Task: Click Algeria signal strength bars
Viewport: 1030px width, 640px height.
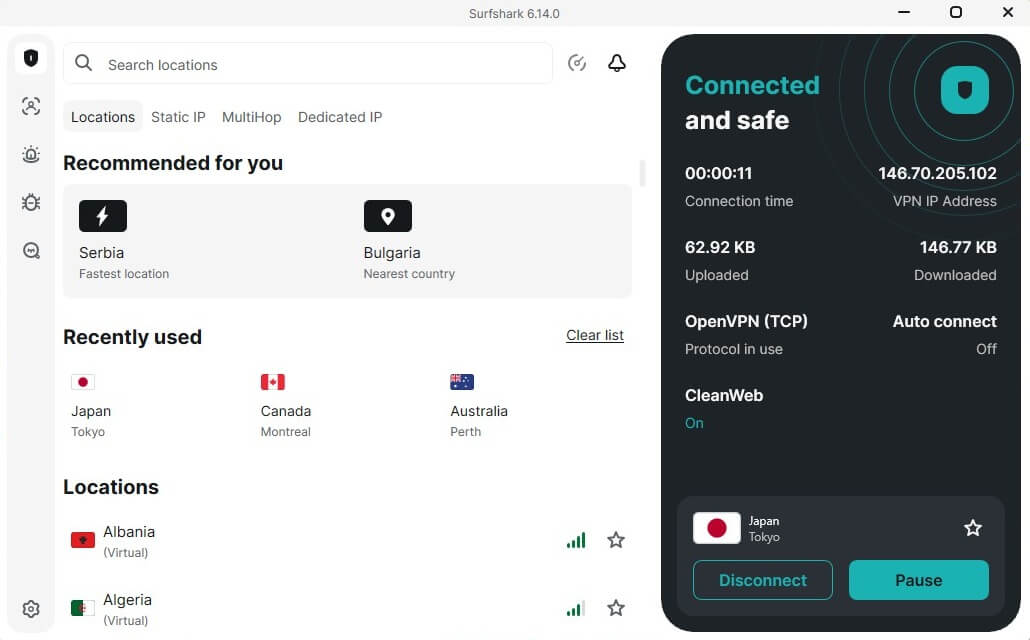Action: (576, 608)
